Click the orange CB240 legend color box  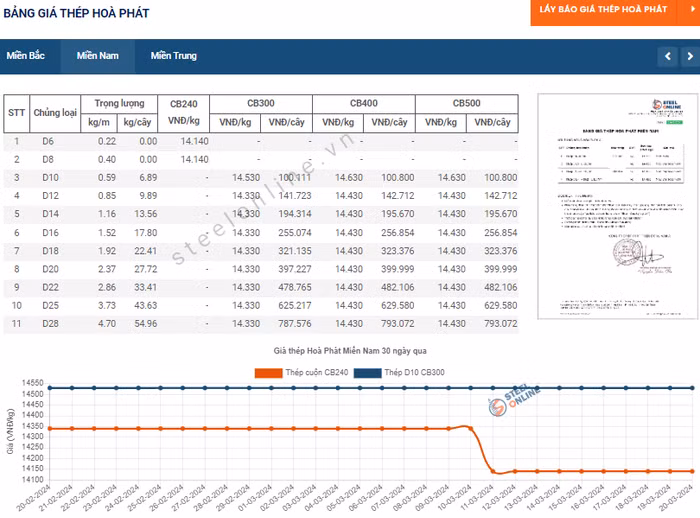click(x=268, y=373)
